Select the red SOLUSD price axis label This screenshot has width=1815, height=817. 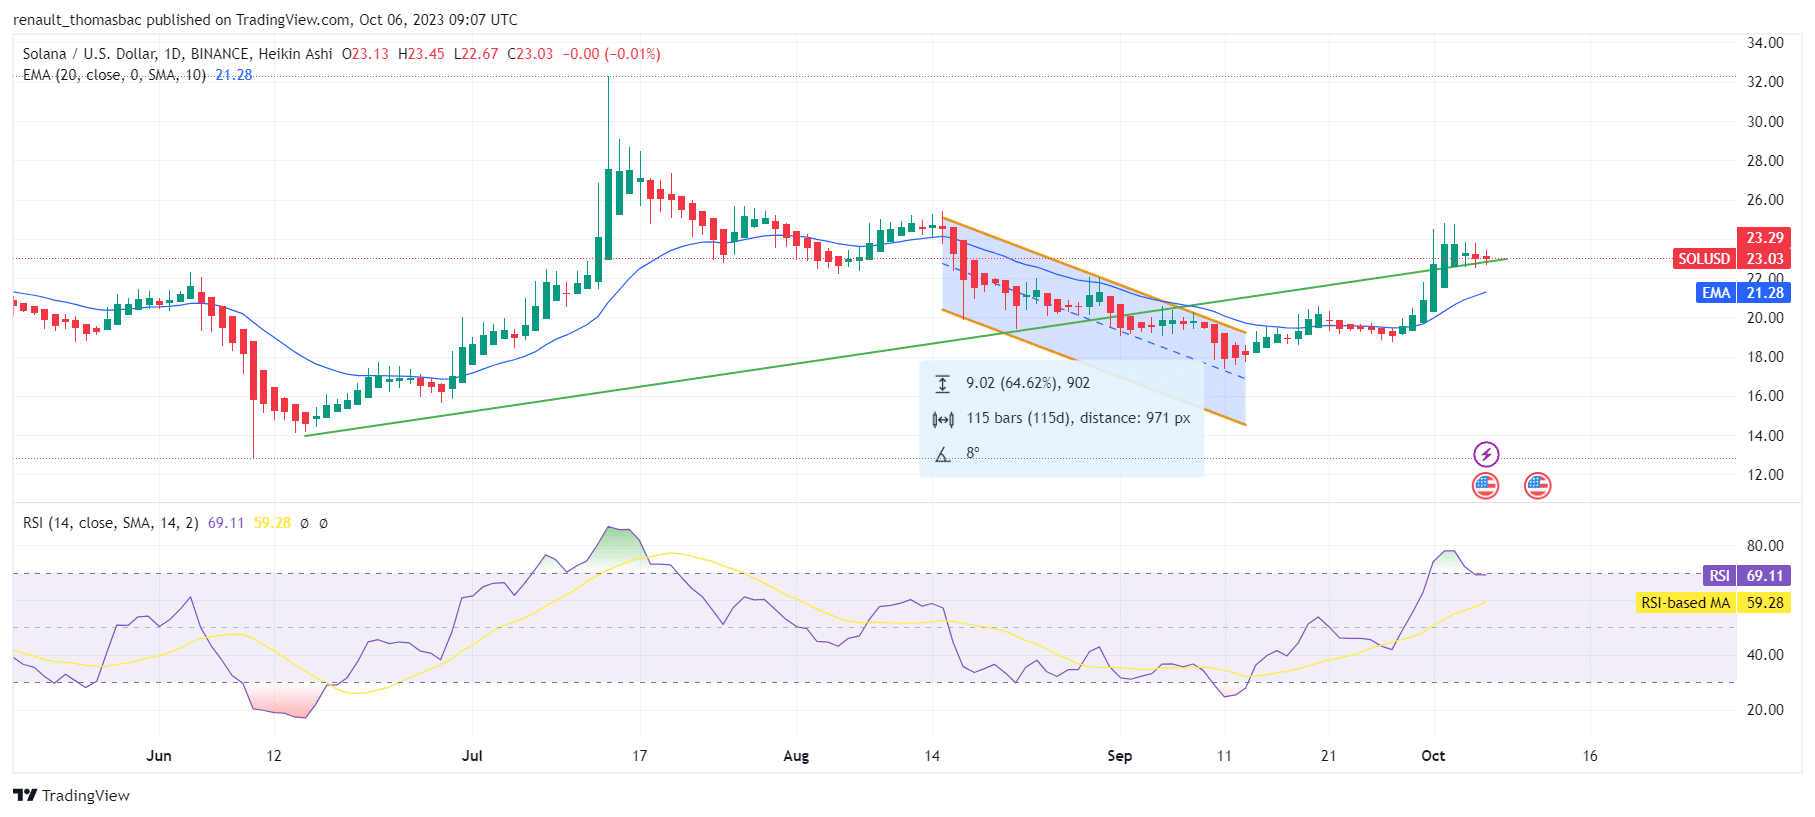click(1703, 259)
